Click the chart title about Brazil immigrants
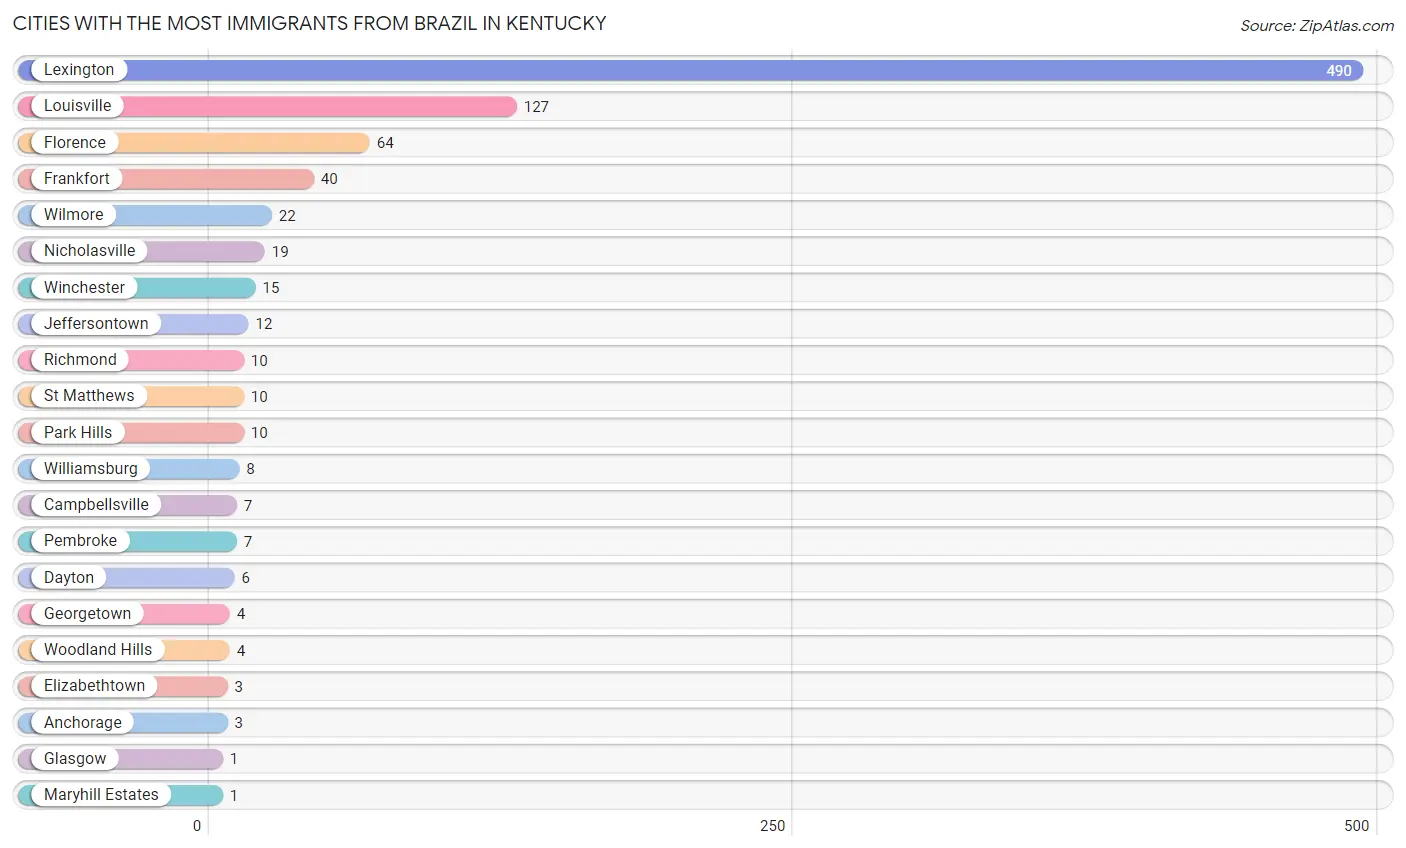Viewport: 1406px width, 848px height. 310,23
